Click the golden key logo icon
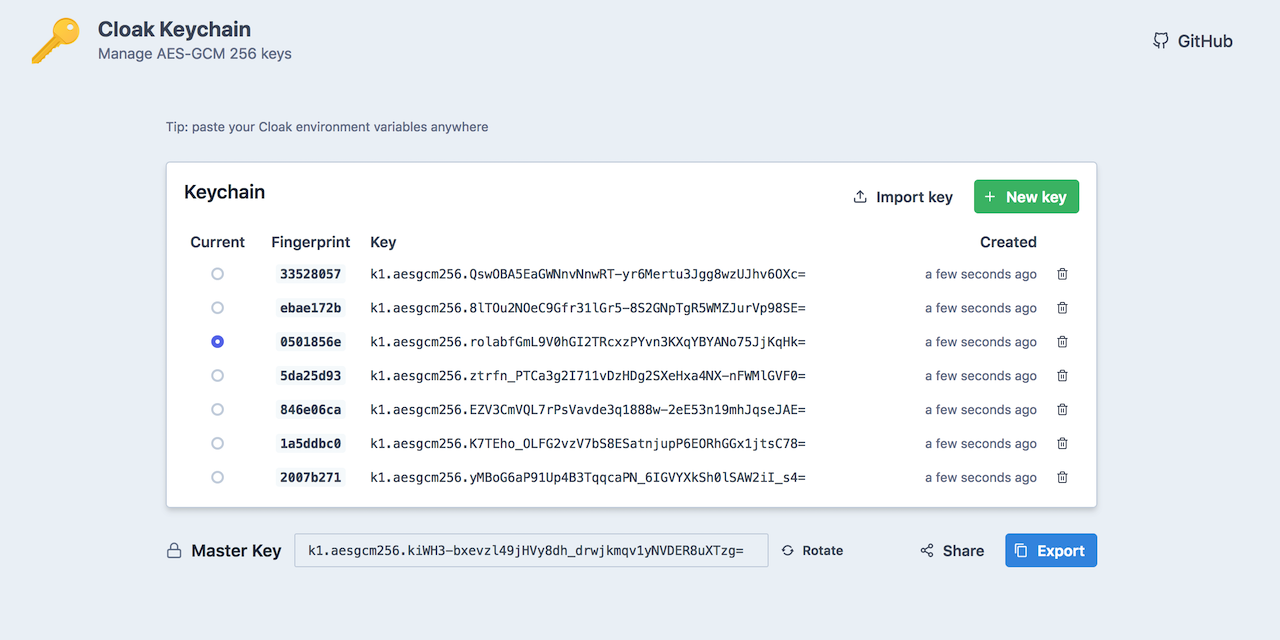Viewport: 1280px width, 640px height. [x=55, y=41]
